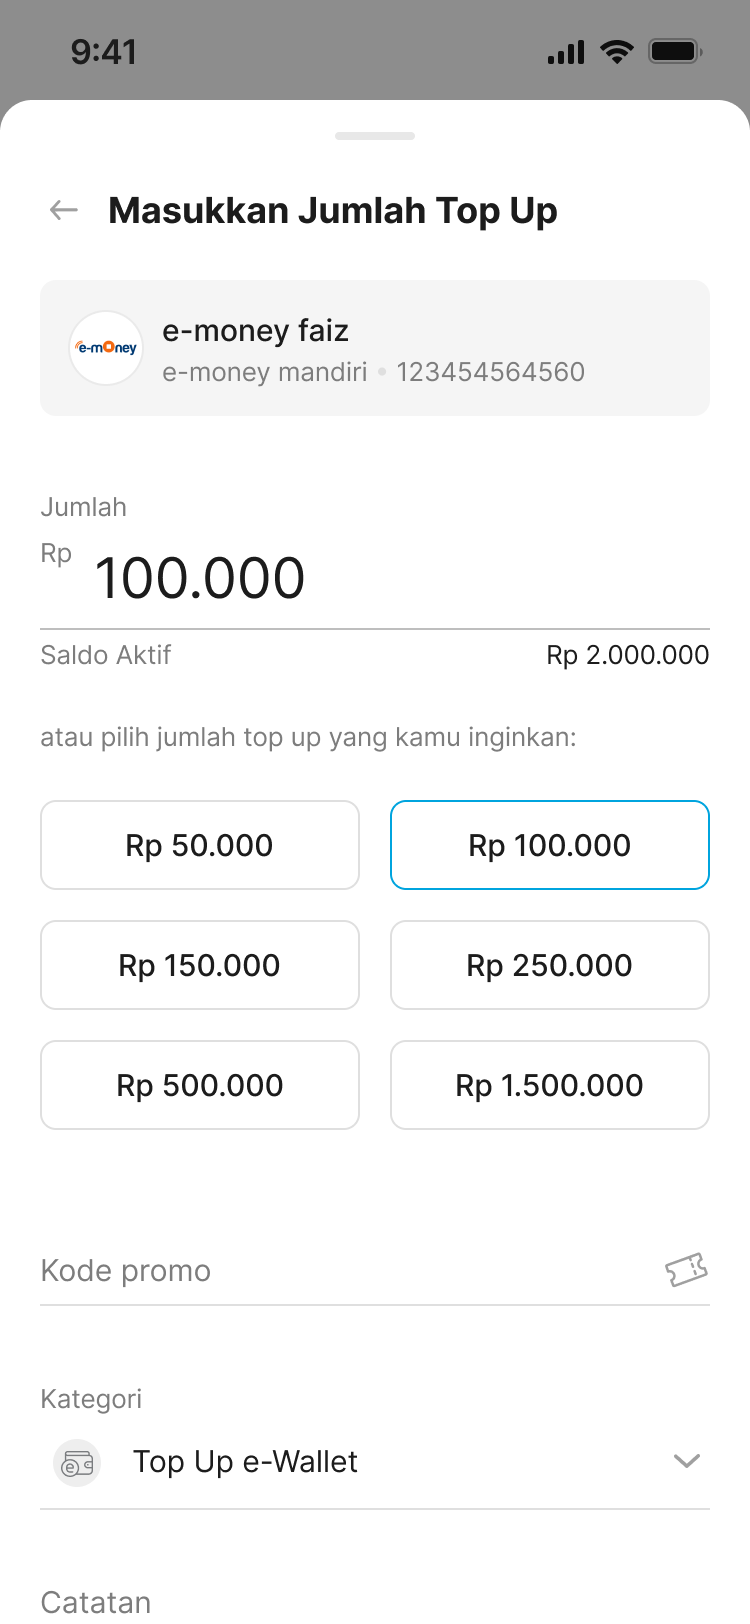Click the e-money Mandiri logo
The height and width of the screenshot is (1624, 750).
(x=106, y=348)
